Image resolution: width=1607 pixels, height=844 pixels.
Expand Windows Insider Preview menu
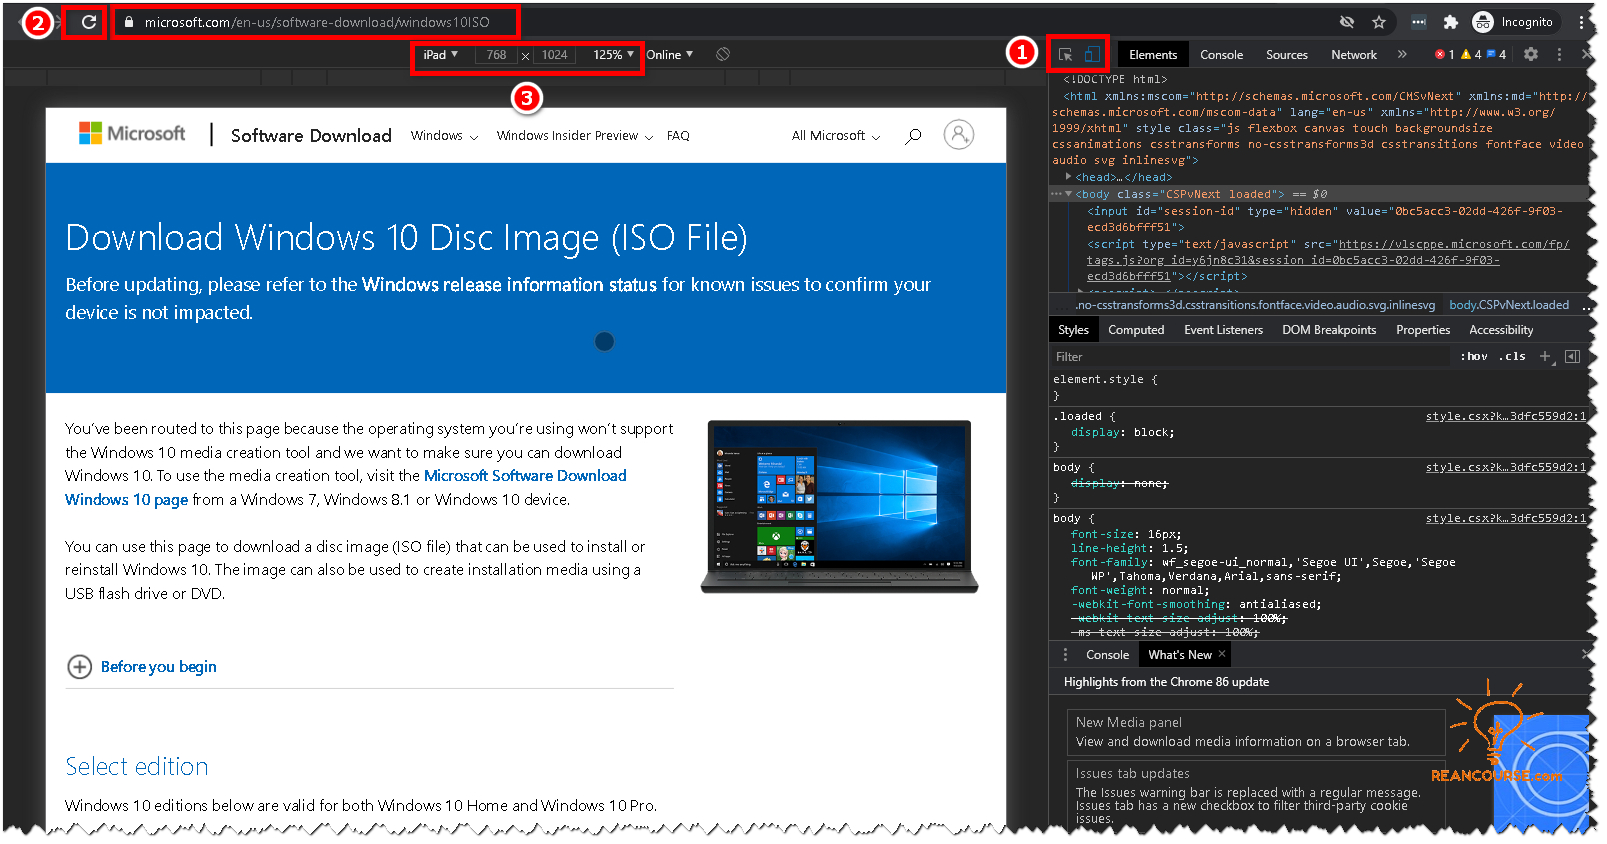coord(575,136)
